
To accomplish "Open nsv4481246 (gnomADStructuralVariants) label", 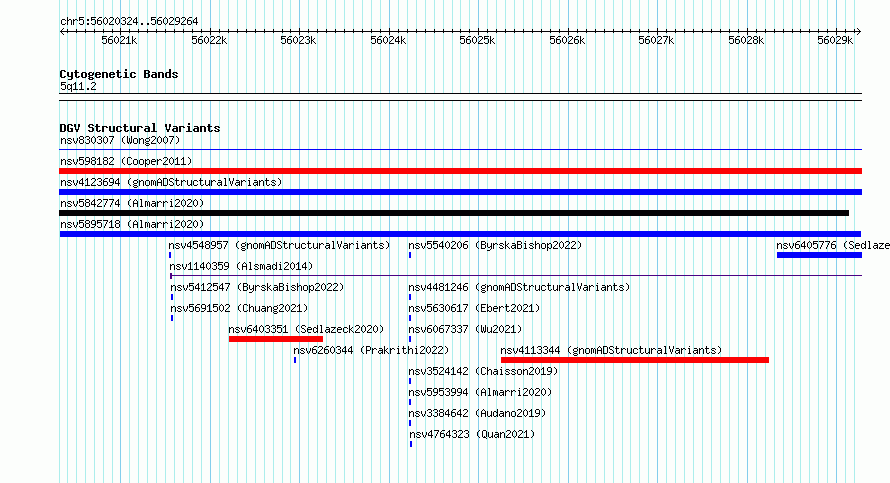I will tap(519, 287).
